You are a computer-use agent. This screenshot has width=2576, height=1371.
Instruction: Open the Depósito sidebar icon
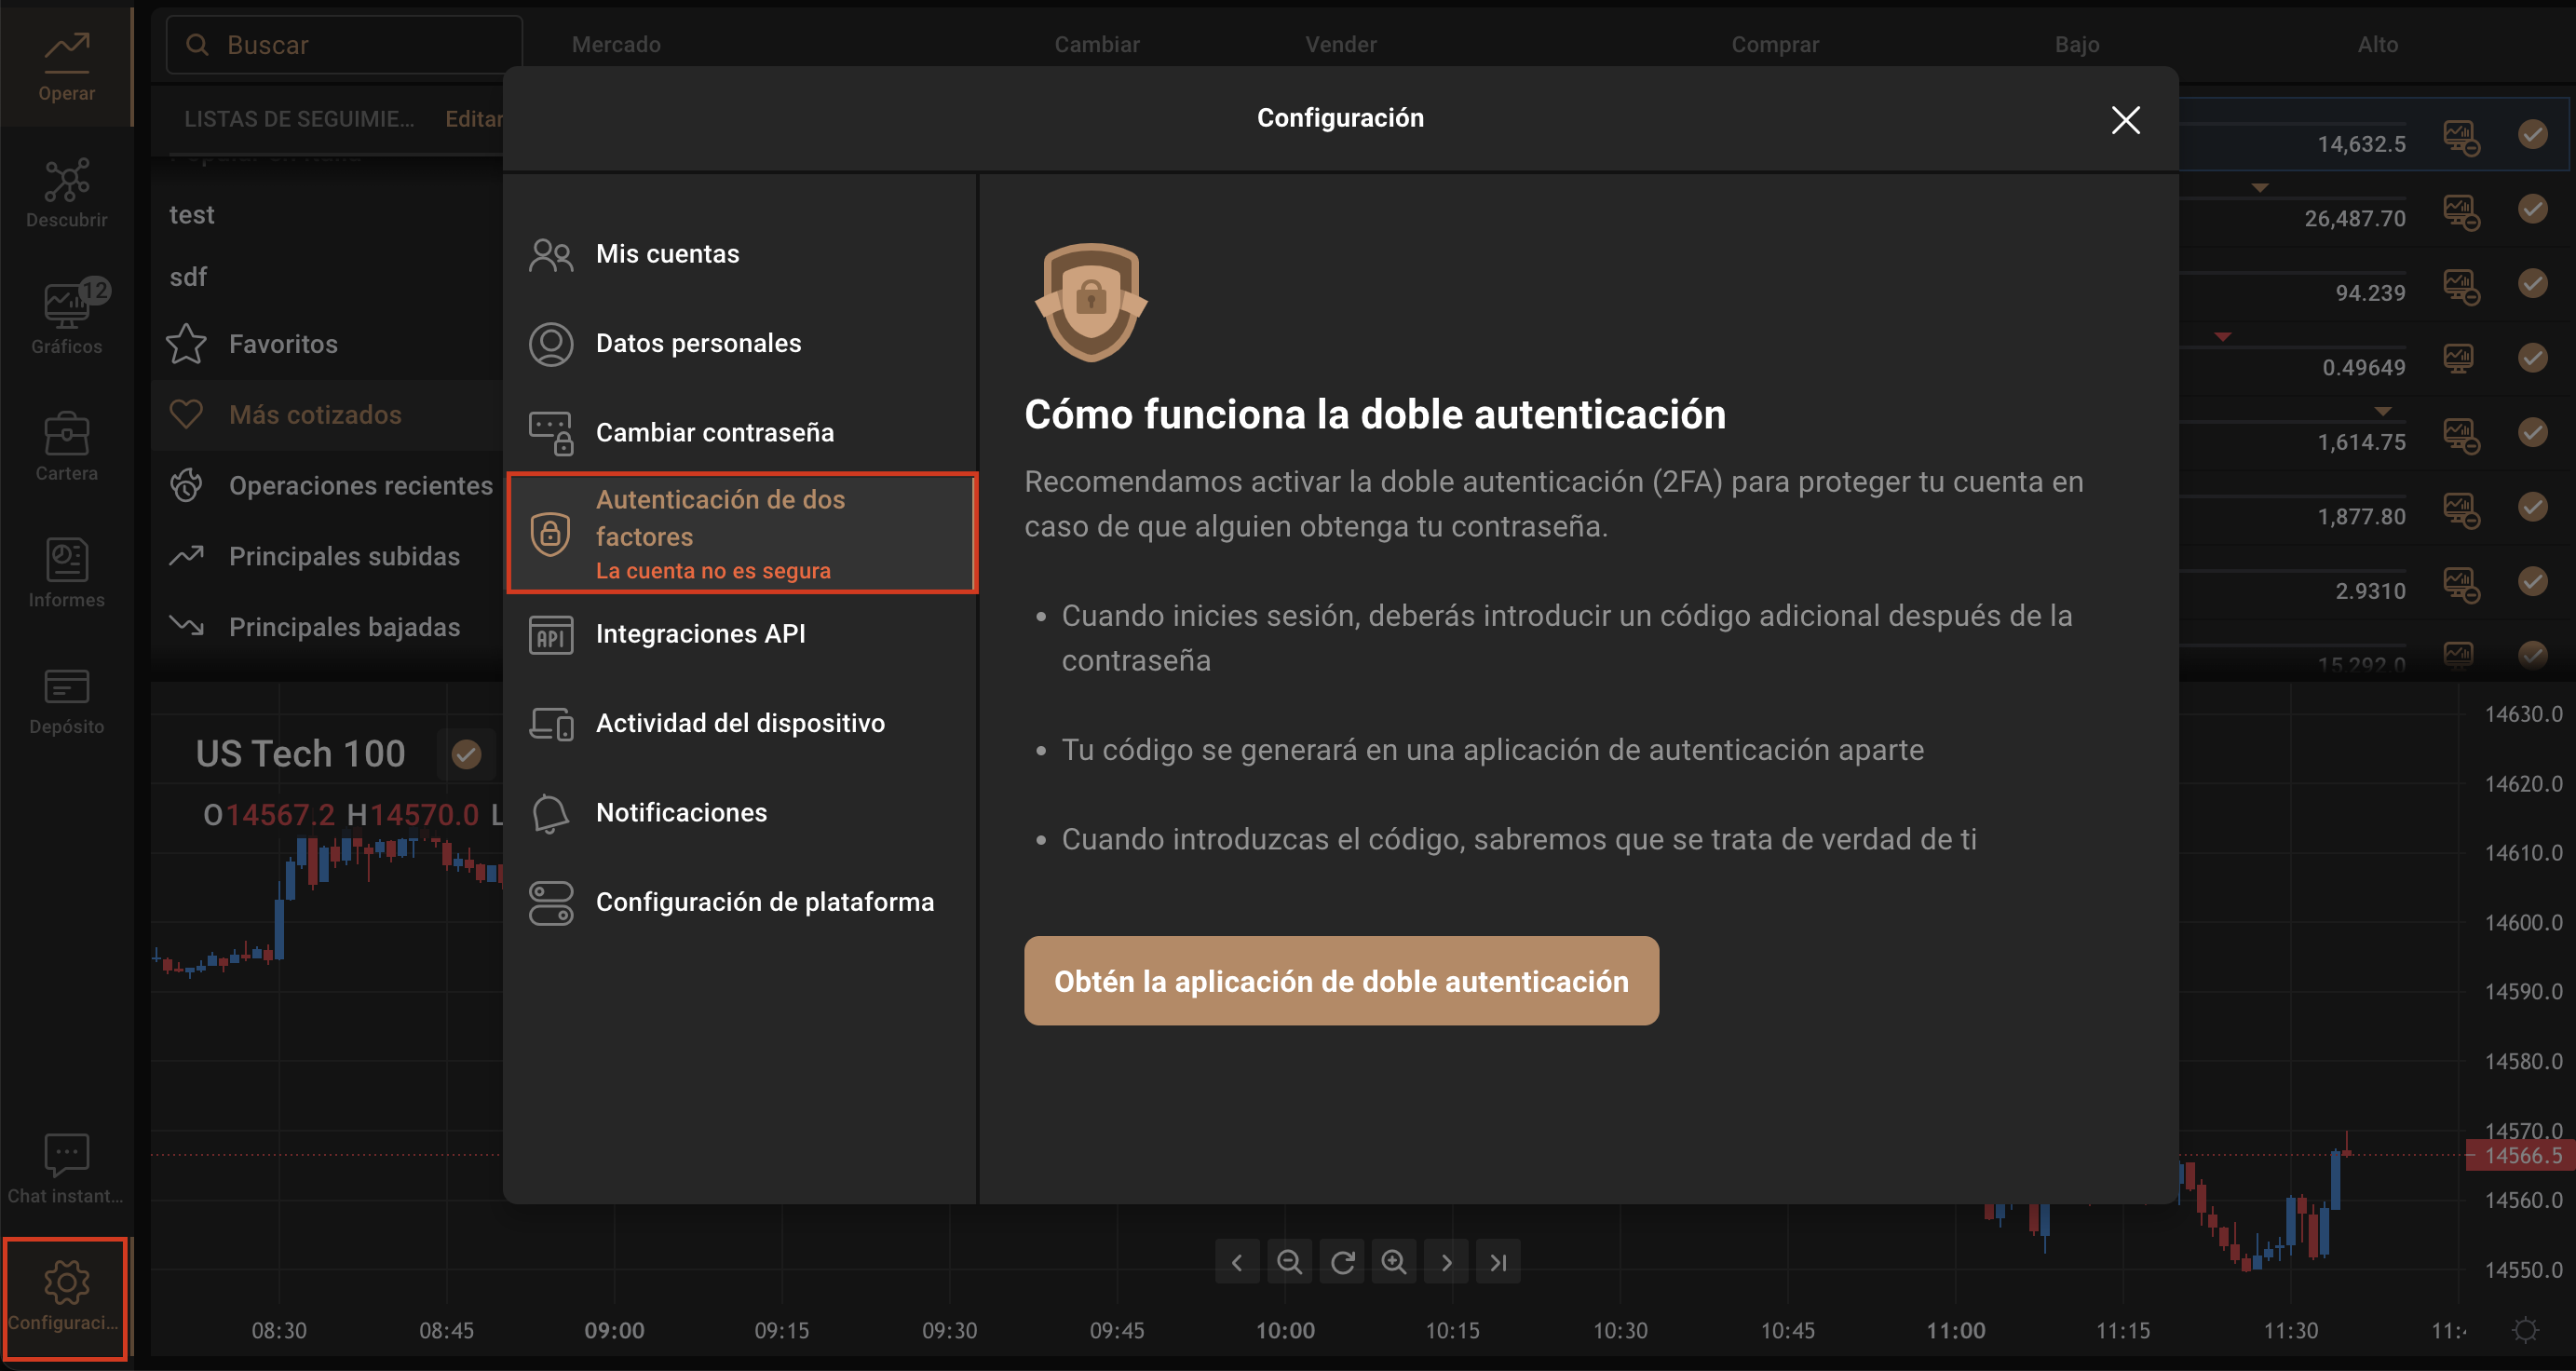[66, 692]
